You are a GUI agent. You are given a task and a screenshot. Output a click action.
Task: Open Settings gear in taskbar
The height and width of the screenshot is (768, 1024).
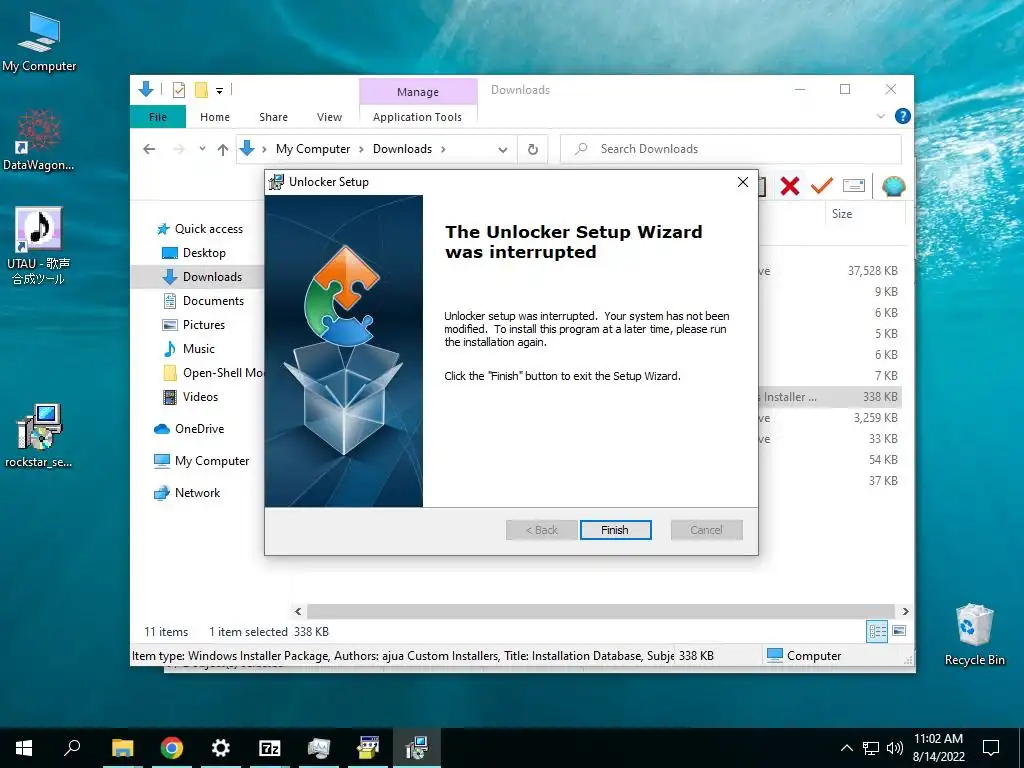(221, 748)
